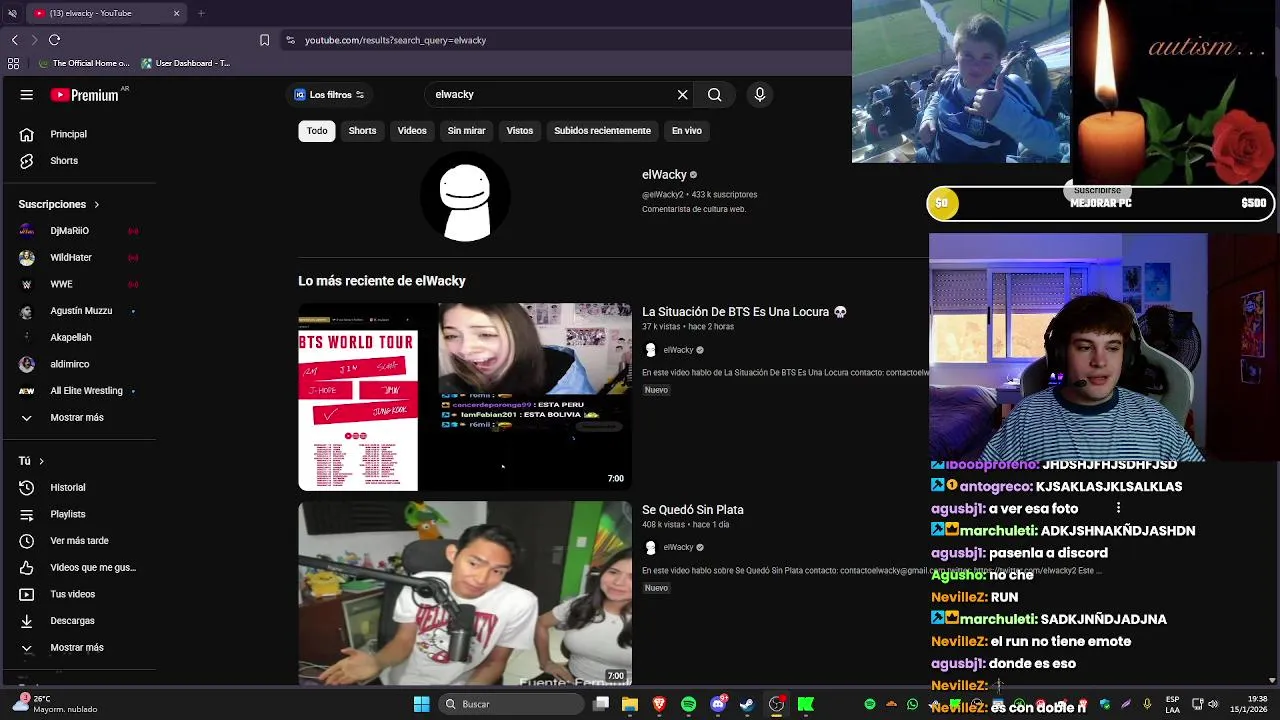Open The Official Home bookmark
1280x720 pixels.
tap(83, 63)
